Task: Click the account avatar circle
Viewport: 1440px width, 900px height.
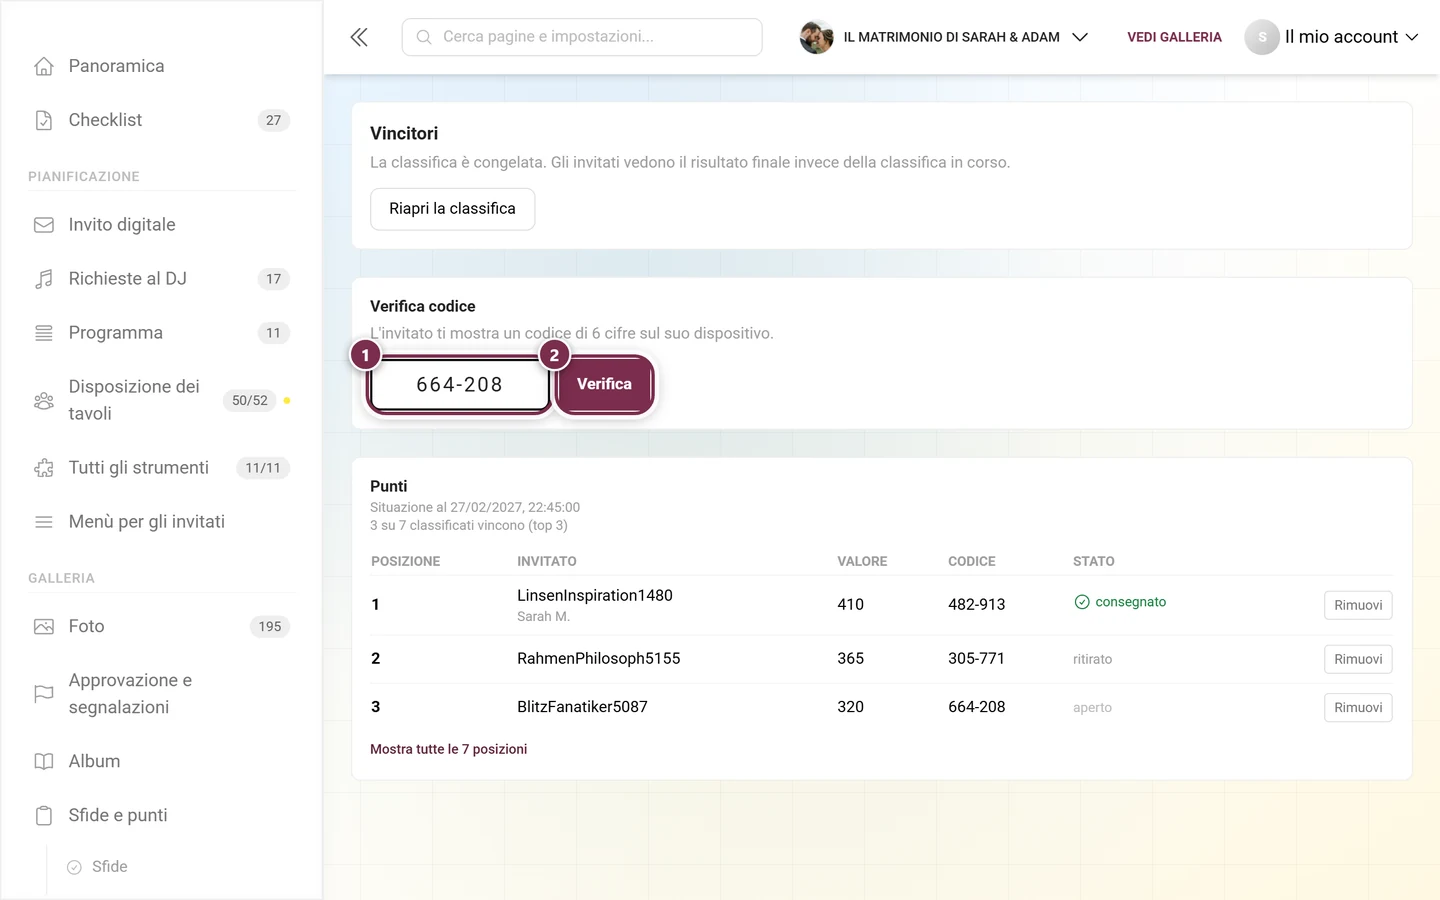Action: pyautogui.click(x=1262, y=37)
